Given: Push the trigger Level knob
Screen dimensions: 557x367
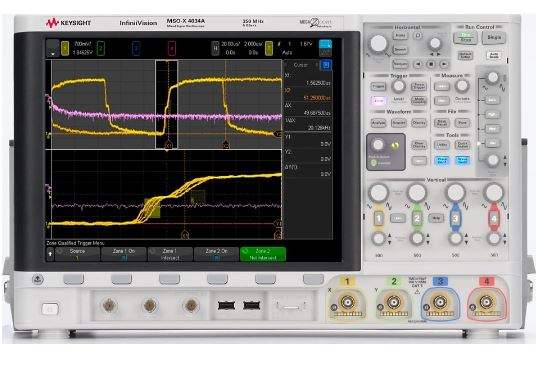Looking at the screenshot, I should [x=399, y=86].
